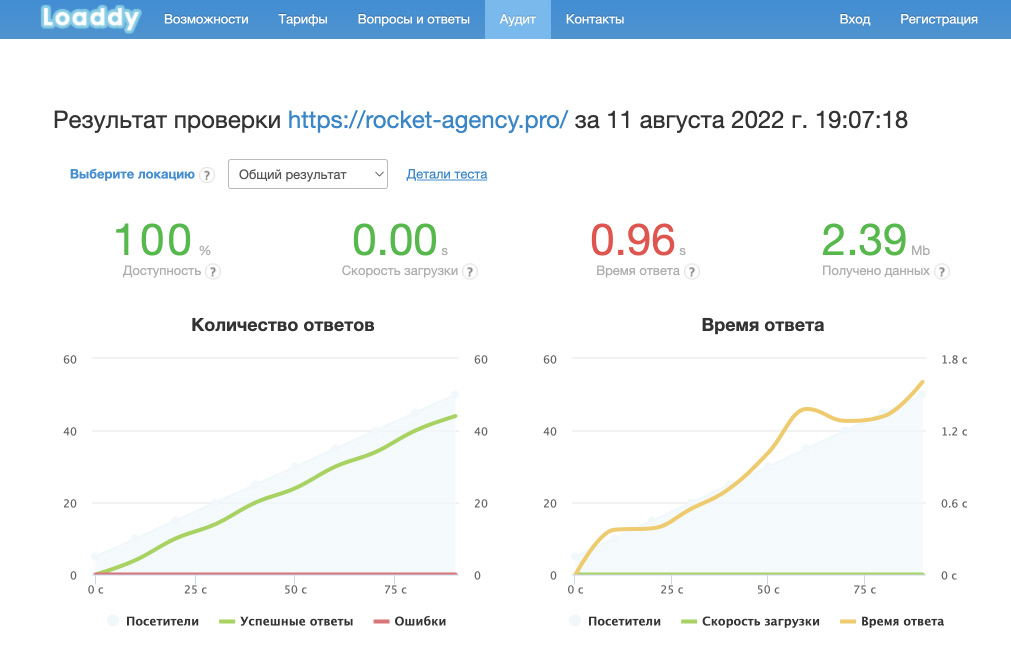Click the 2.39 Mb data value
Viewport: 1011px width, 655px height.
(x=875, y=240)
